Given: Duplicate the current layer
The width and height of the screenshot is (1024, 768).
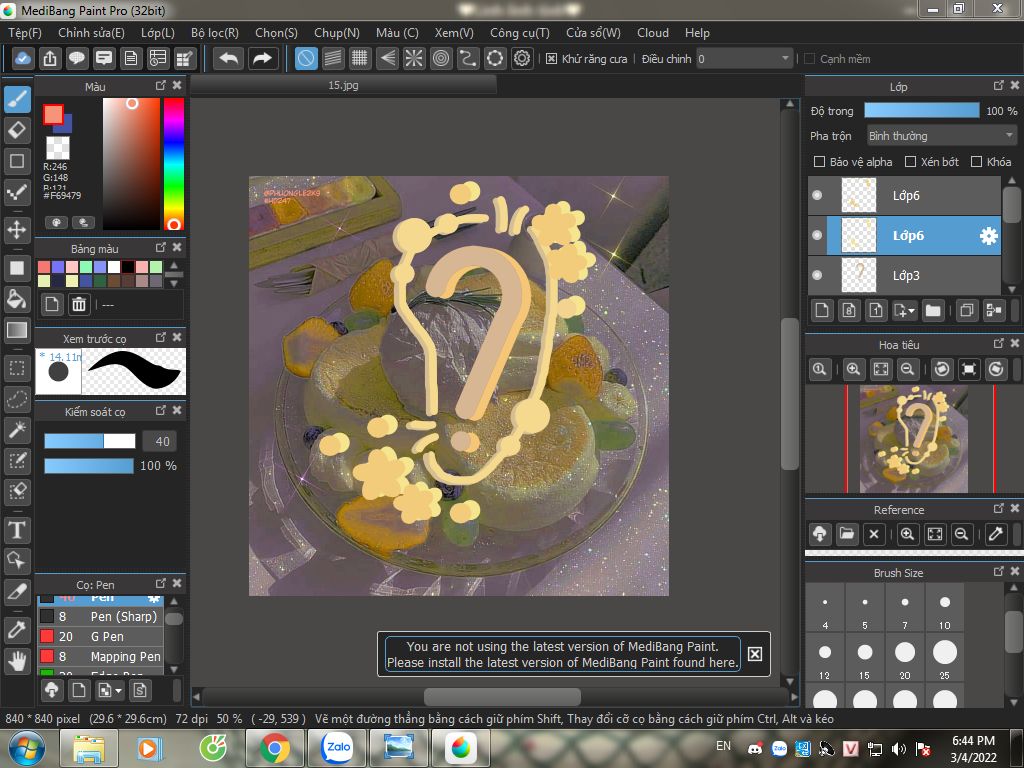Looking at the screenshot, I should pyautogui.click(x=967, y=311).
